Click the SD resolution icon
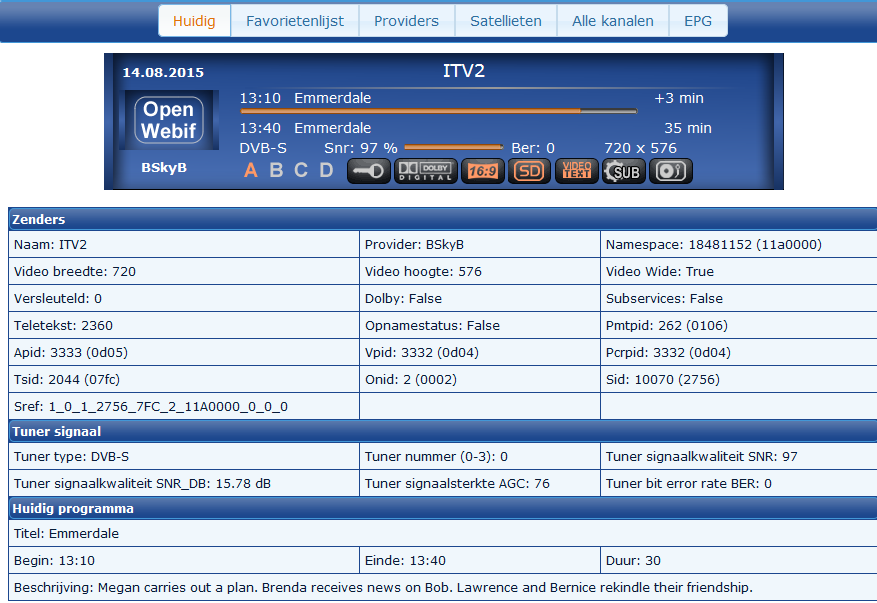Viewport: 877px width, 603px height. (530, 171)
